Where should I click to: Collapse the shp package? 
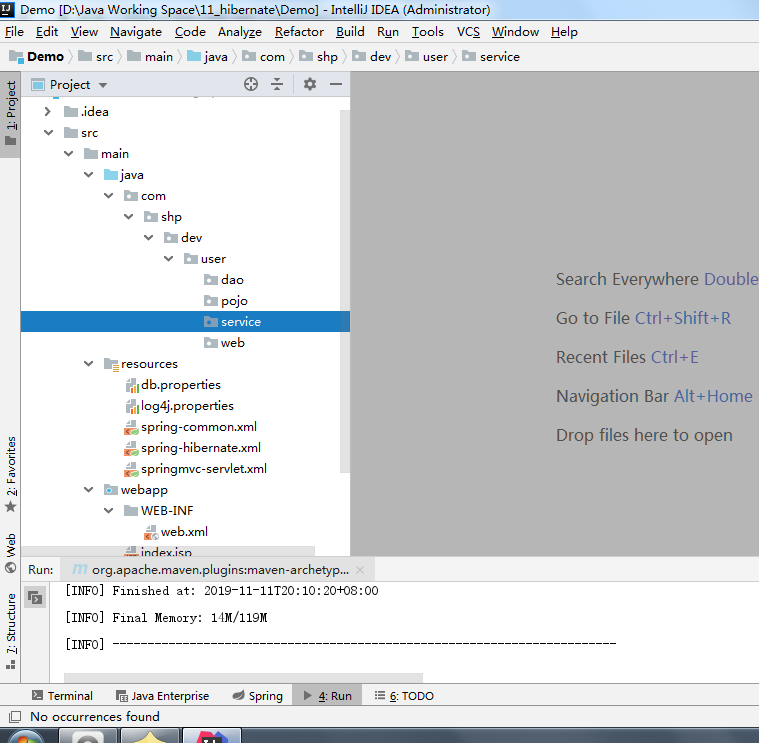pyautogui.click(x=128, y=217)
